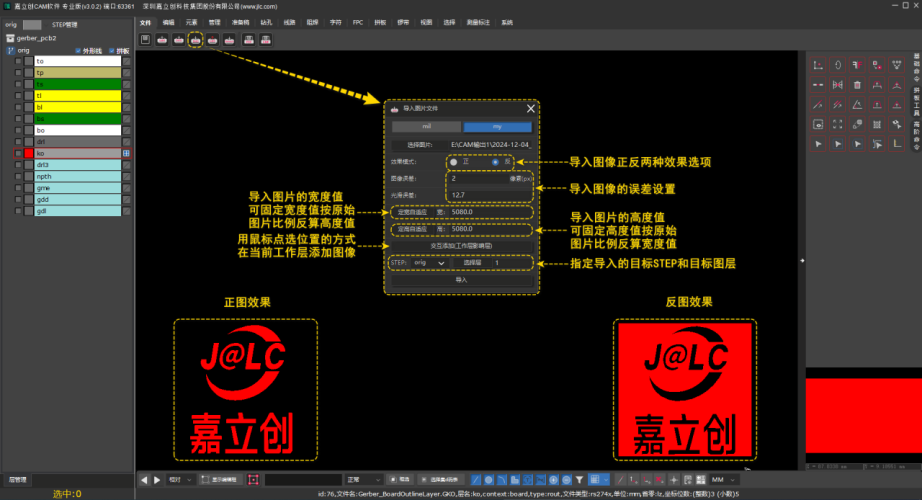
Task: Click the color swatch of tl layer
Action: tap(29, 95)
